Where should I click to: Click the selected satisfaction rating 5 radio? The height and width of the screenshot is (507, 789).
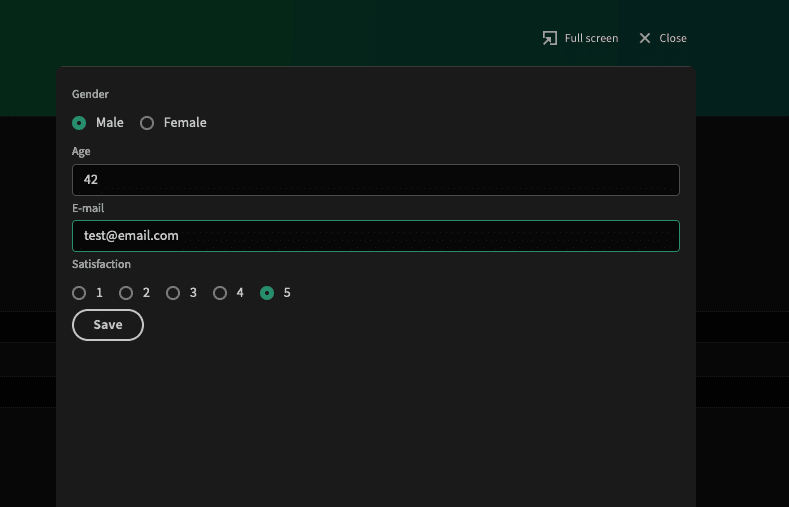(267, 293)
